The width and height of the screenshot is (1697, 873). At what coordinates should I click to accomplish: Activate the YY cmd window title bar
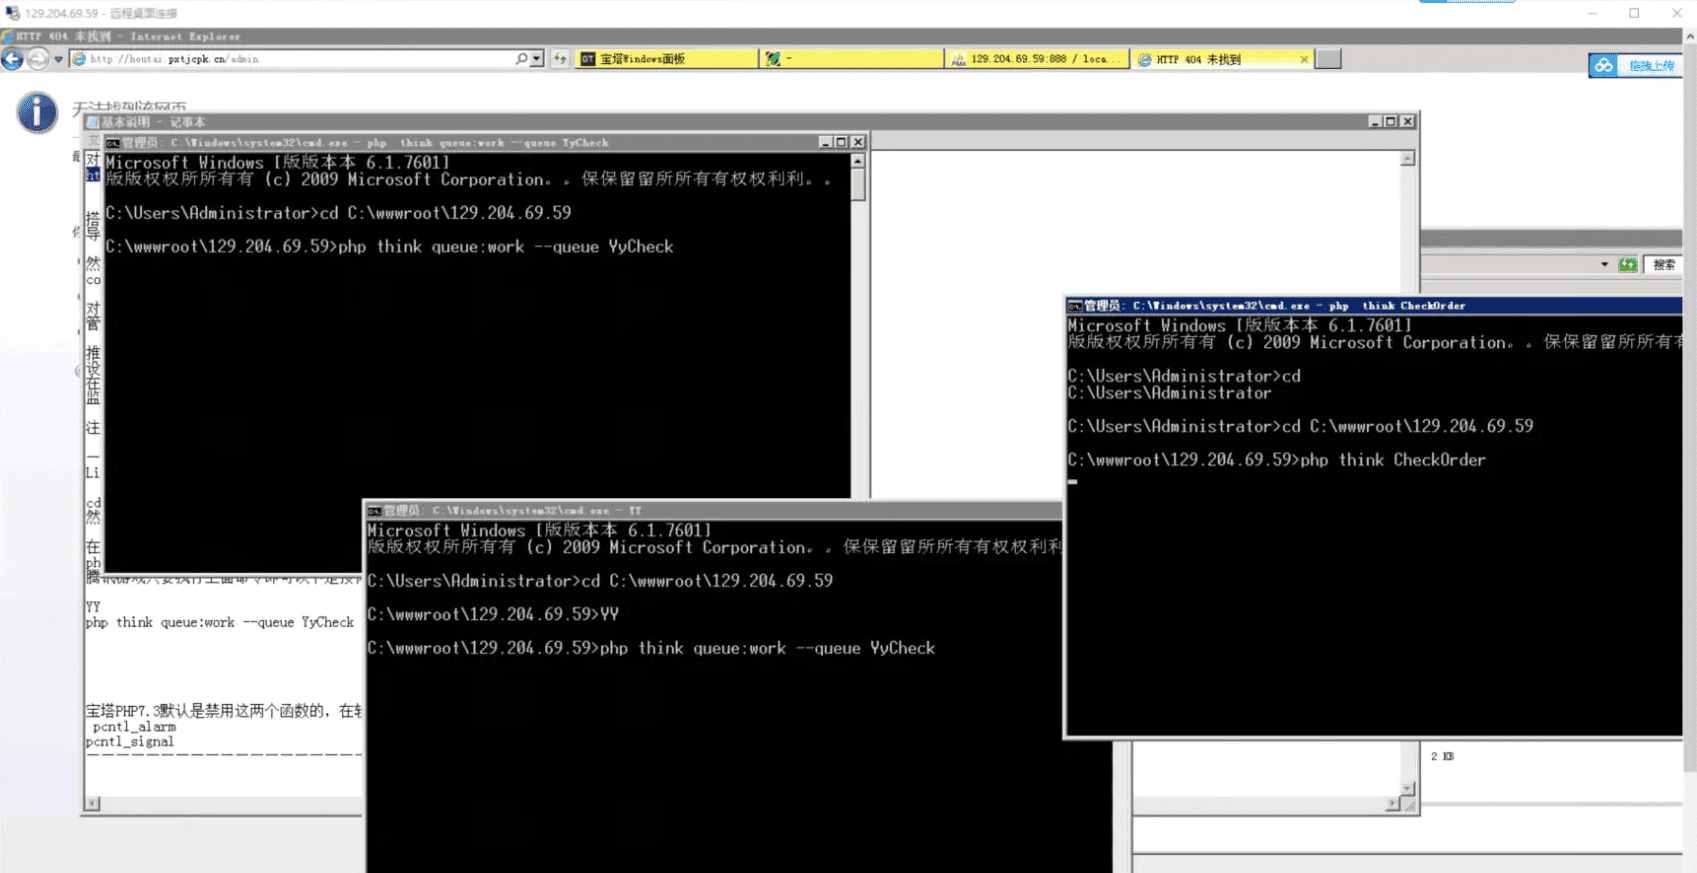[x=714, y=511]
